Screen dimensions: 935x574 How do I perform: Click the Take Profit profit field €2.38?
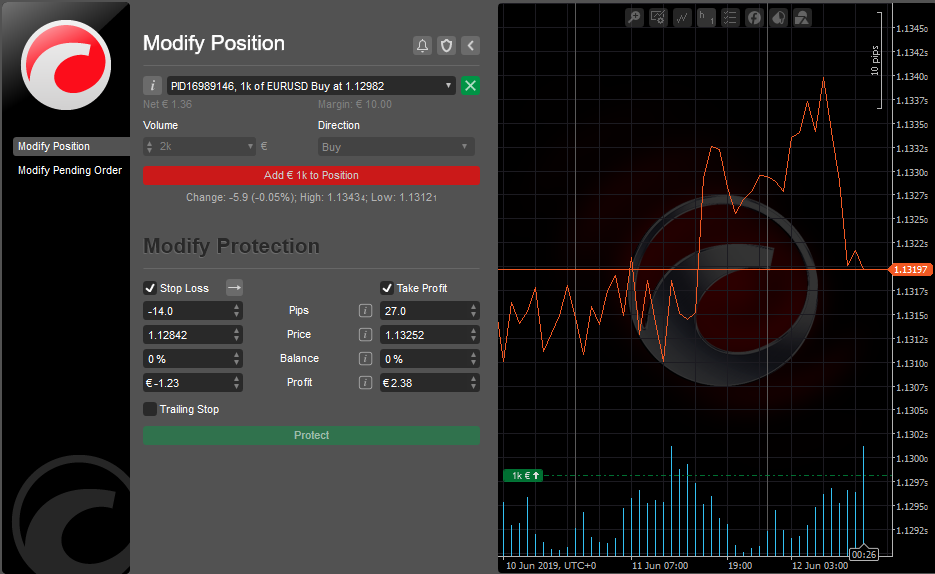click(x=430, y=382)
